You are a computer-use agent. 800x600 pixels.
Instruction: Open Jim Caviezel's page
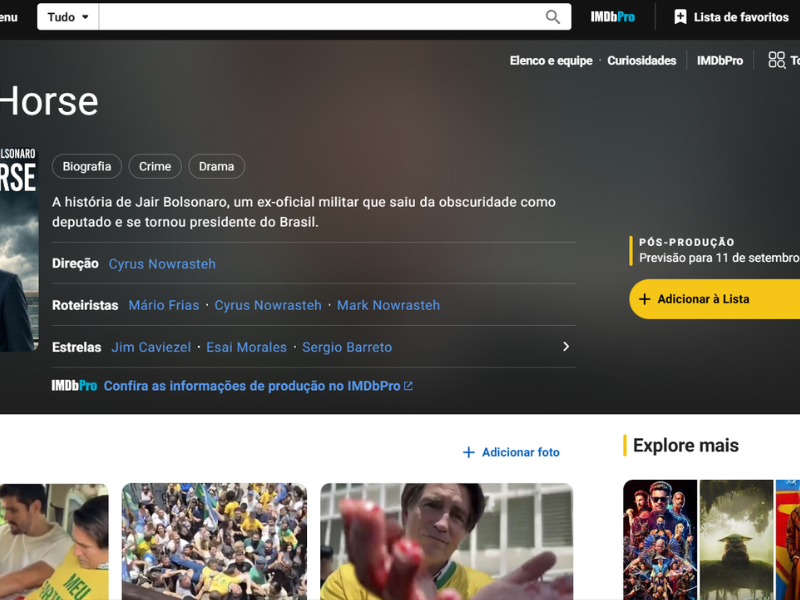coord(151,347)
